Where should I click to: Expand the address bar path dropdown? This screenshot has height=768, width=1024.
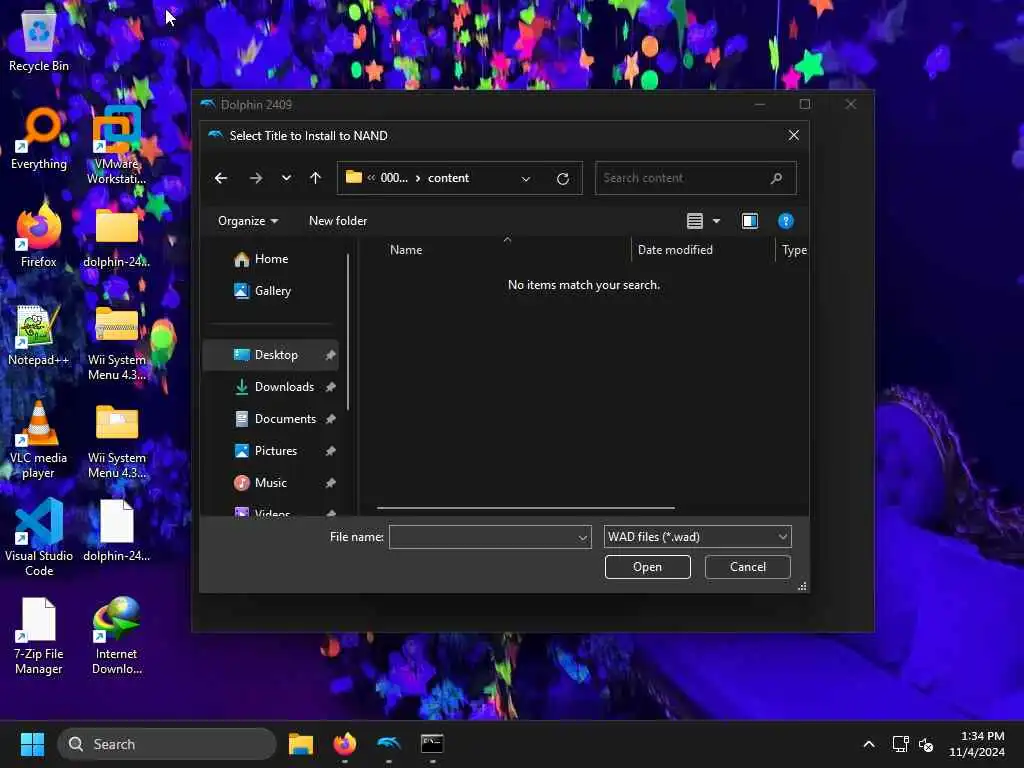coord(526,178)
